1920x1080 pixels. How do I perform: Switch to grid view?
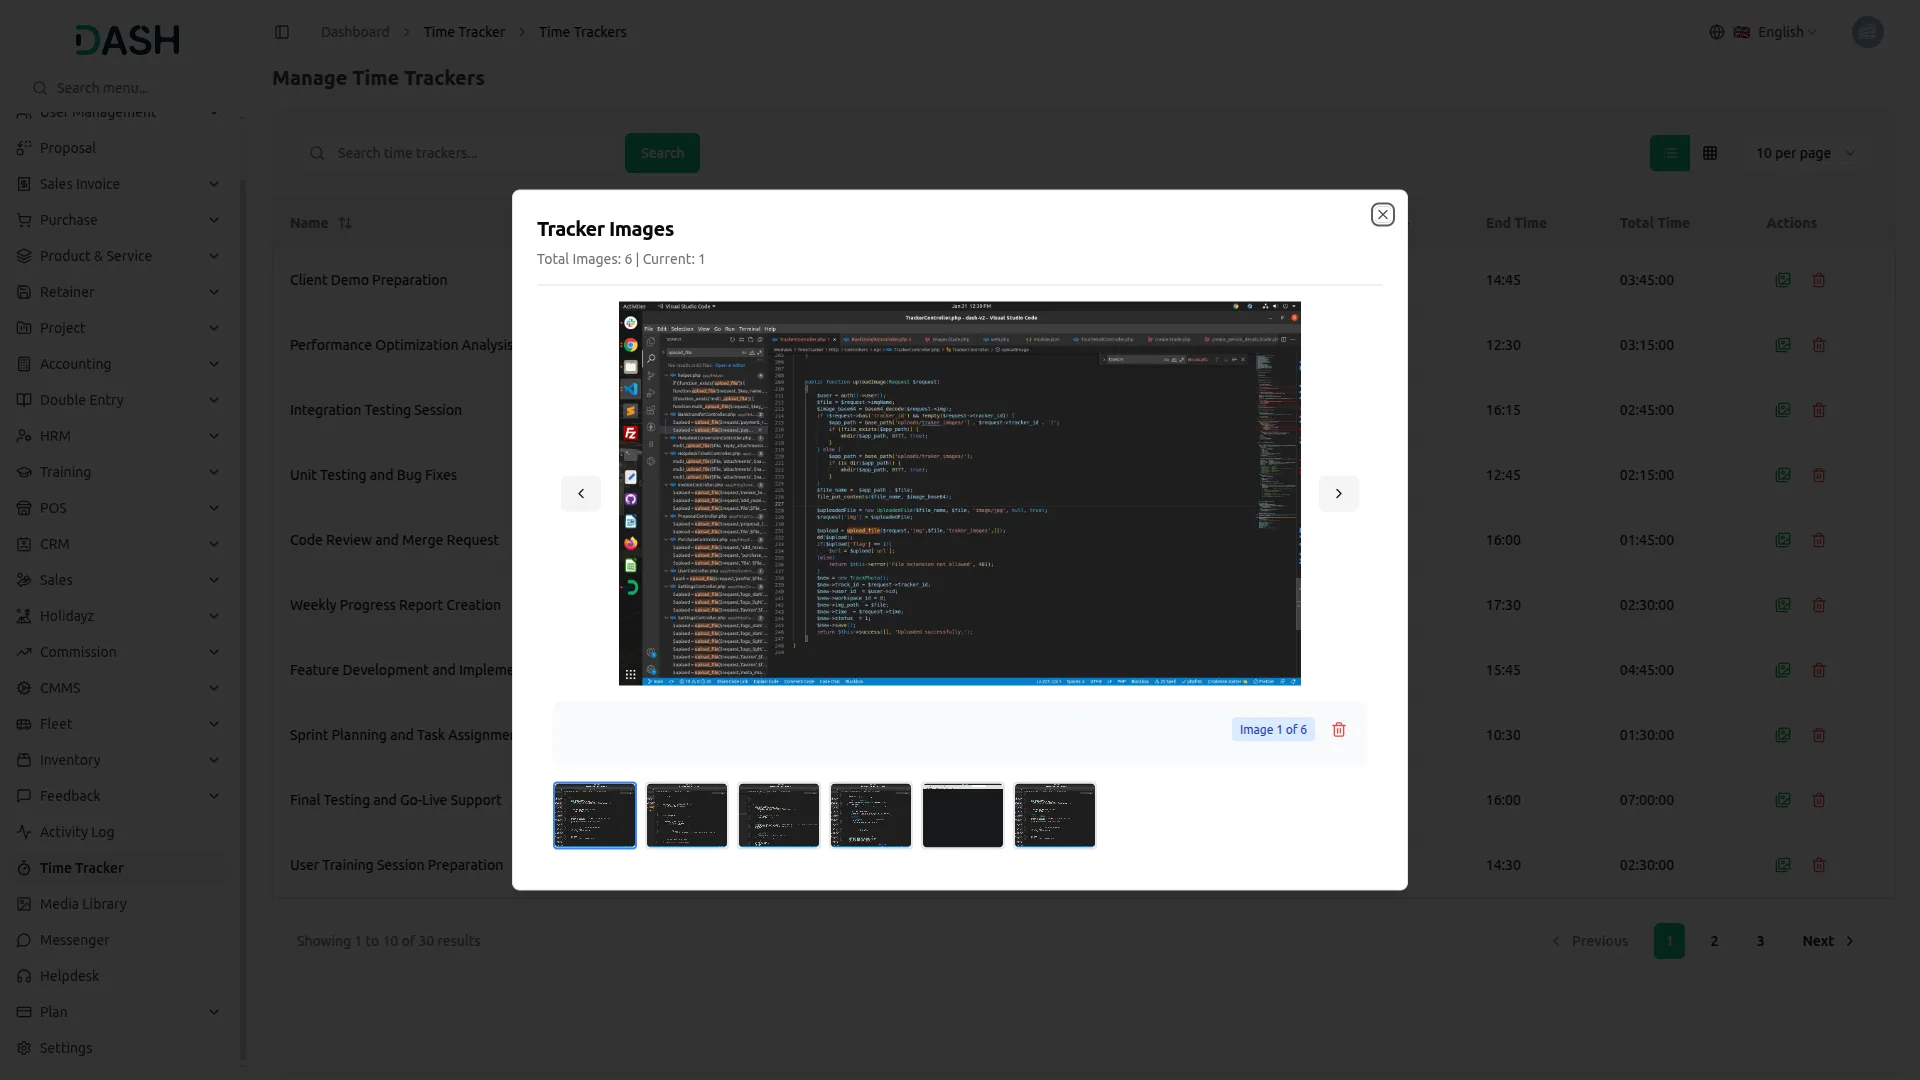(x=1710, y=153)
